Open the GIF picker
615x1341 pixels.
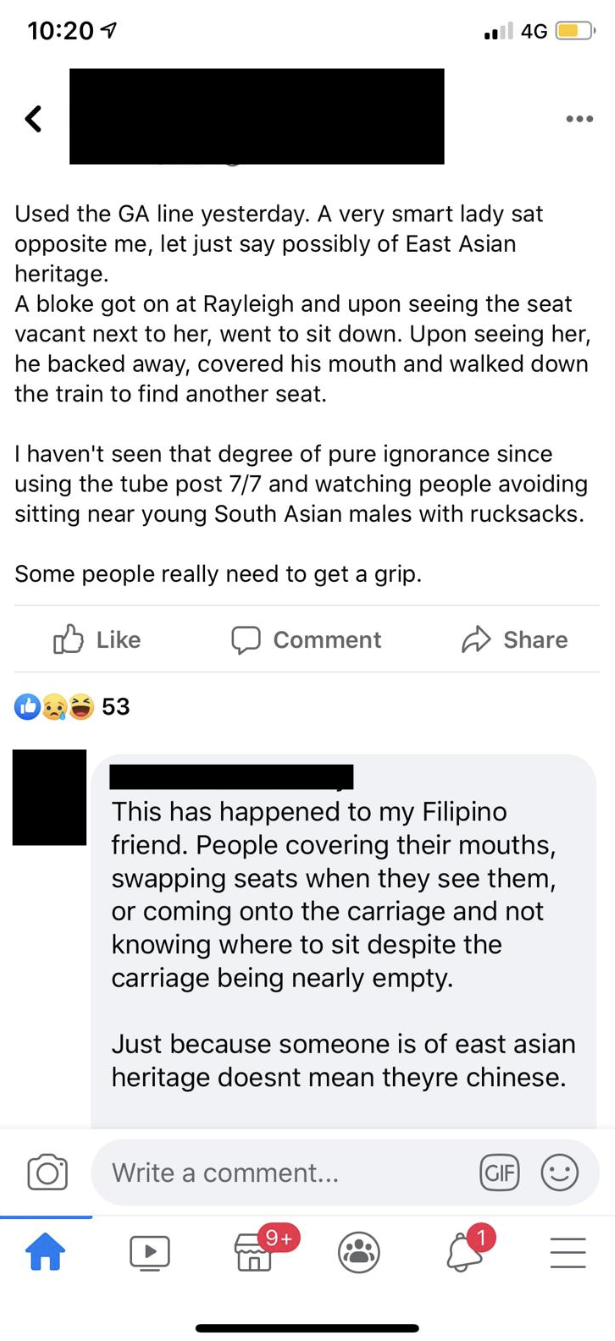(499, 1172)
